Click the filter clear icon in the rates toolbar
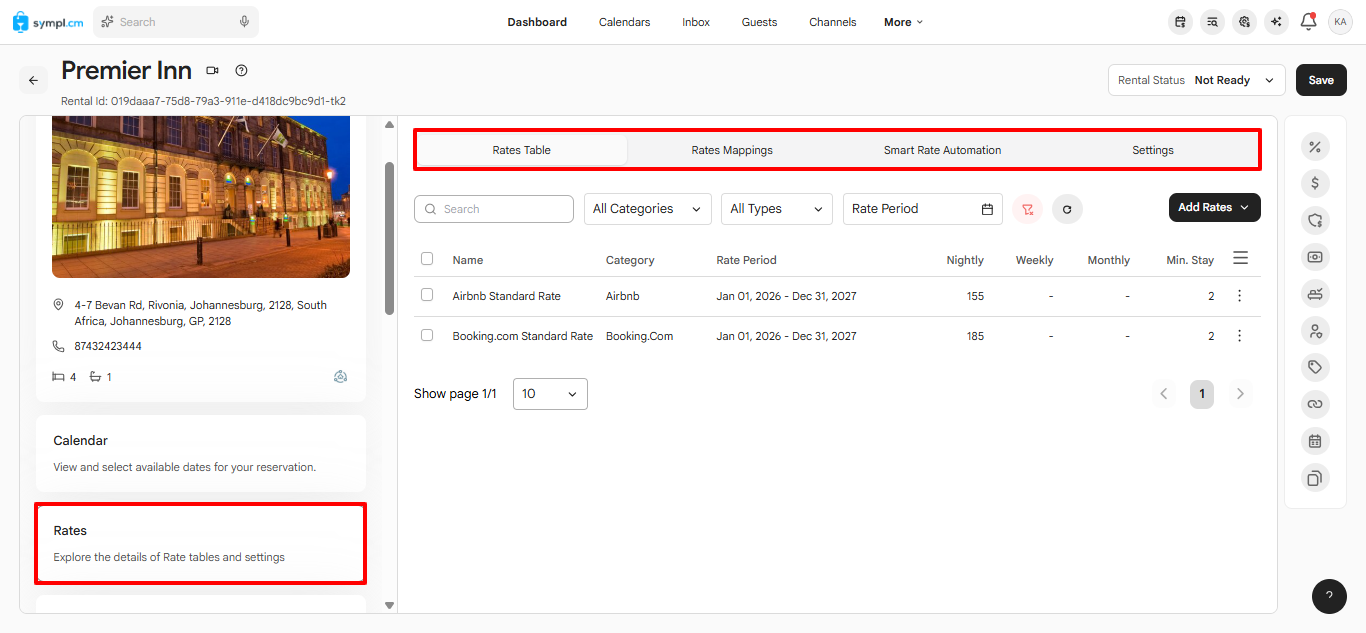This screenshot has height=633, width=1366. 1027,209
